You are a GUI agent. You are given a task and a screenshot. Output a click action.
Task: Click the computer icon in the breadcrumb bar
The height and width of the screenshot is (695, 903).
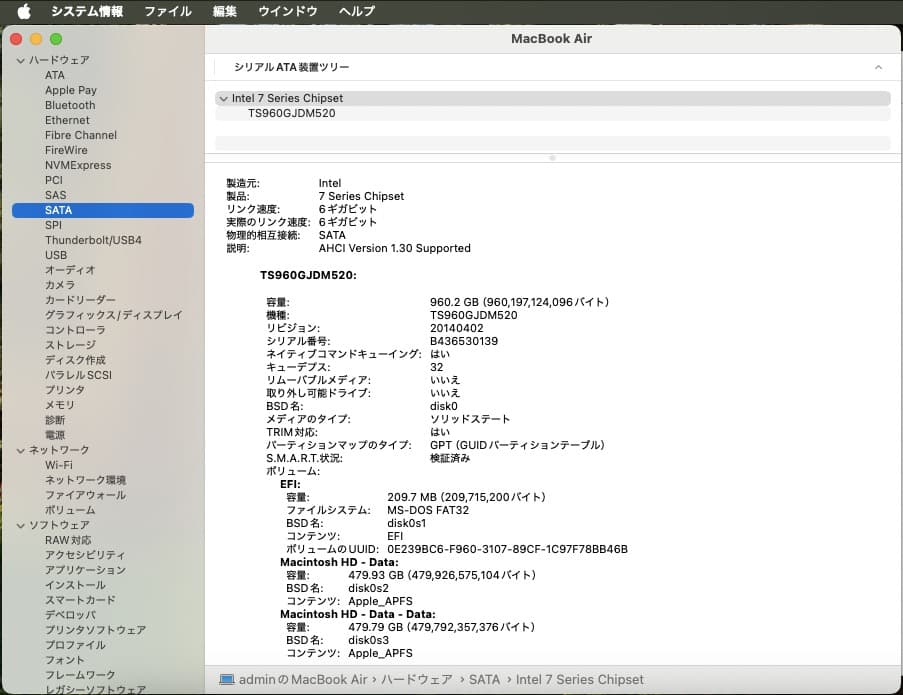click(229, 679)
